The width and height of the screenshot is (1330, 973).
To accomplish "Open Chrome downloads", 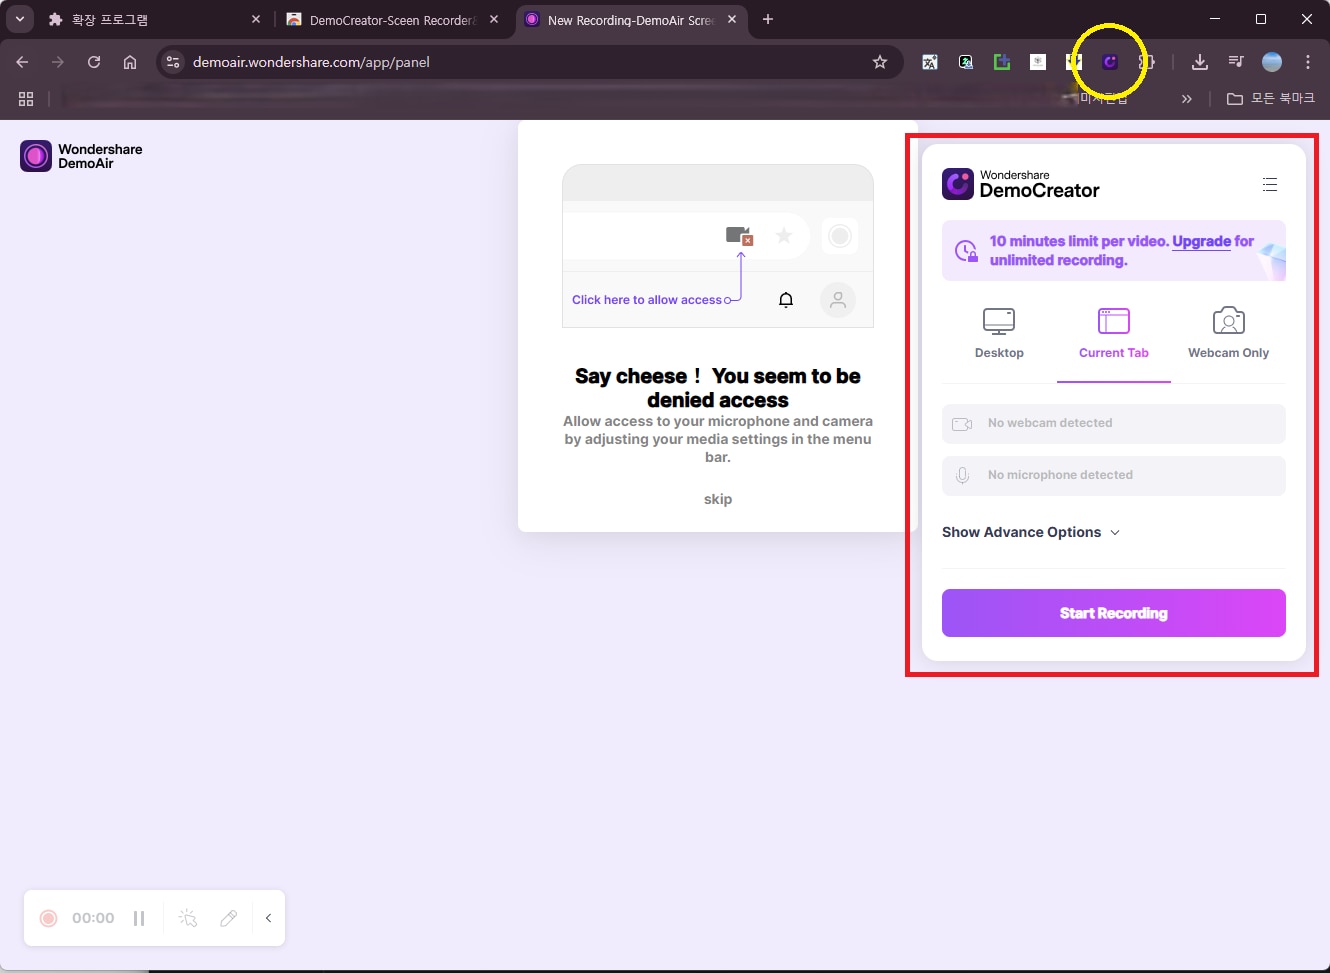I will tap(1200, 62).
